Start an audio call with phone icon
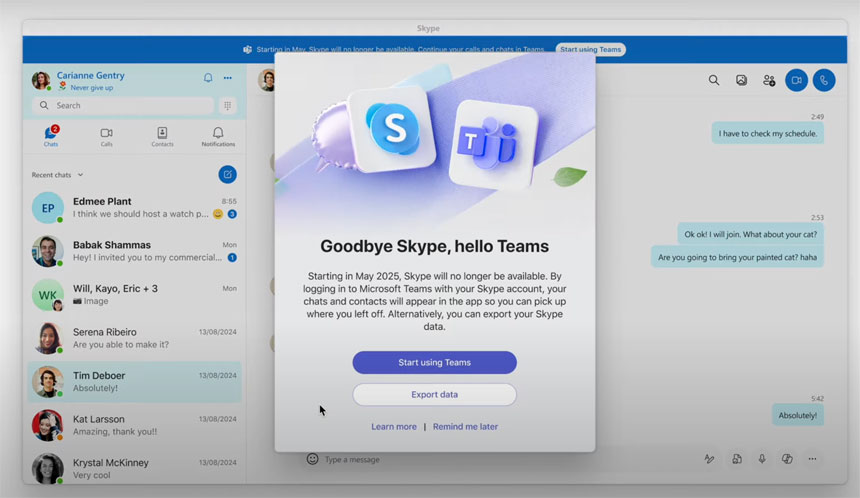This screenshot has height=498, width=860. [x=824, y=80]
